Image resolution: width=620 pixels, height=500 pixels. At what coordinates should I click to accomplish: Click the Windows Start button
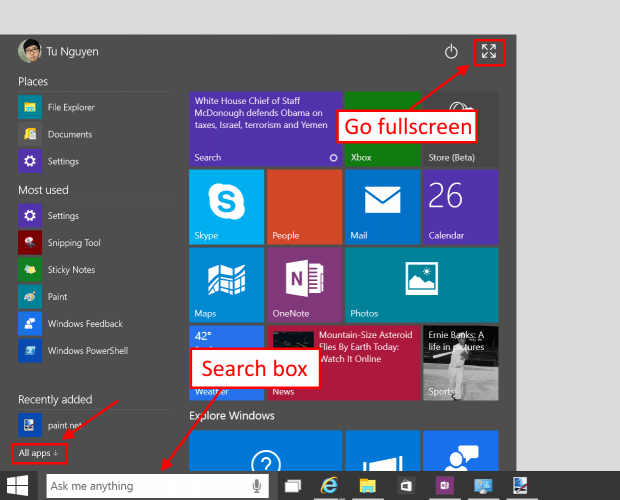click(x=18, y=485)
